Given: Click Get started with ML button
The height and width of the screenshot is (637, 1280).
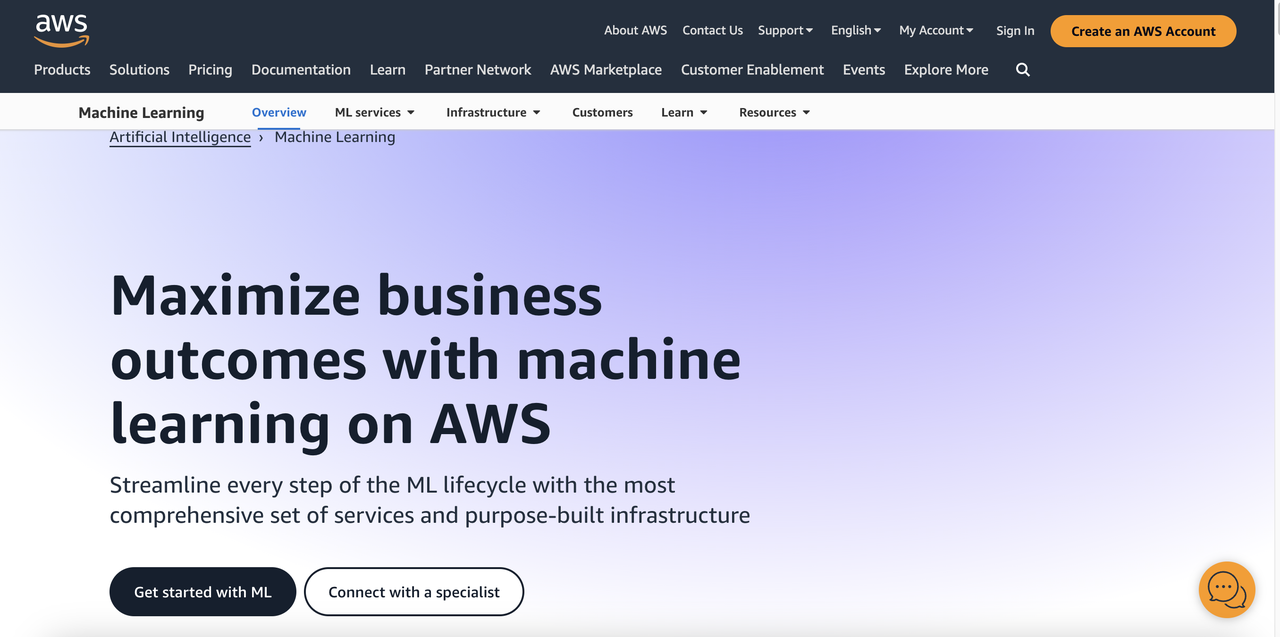Looking at the screenshot, I should tap(203, 592).
